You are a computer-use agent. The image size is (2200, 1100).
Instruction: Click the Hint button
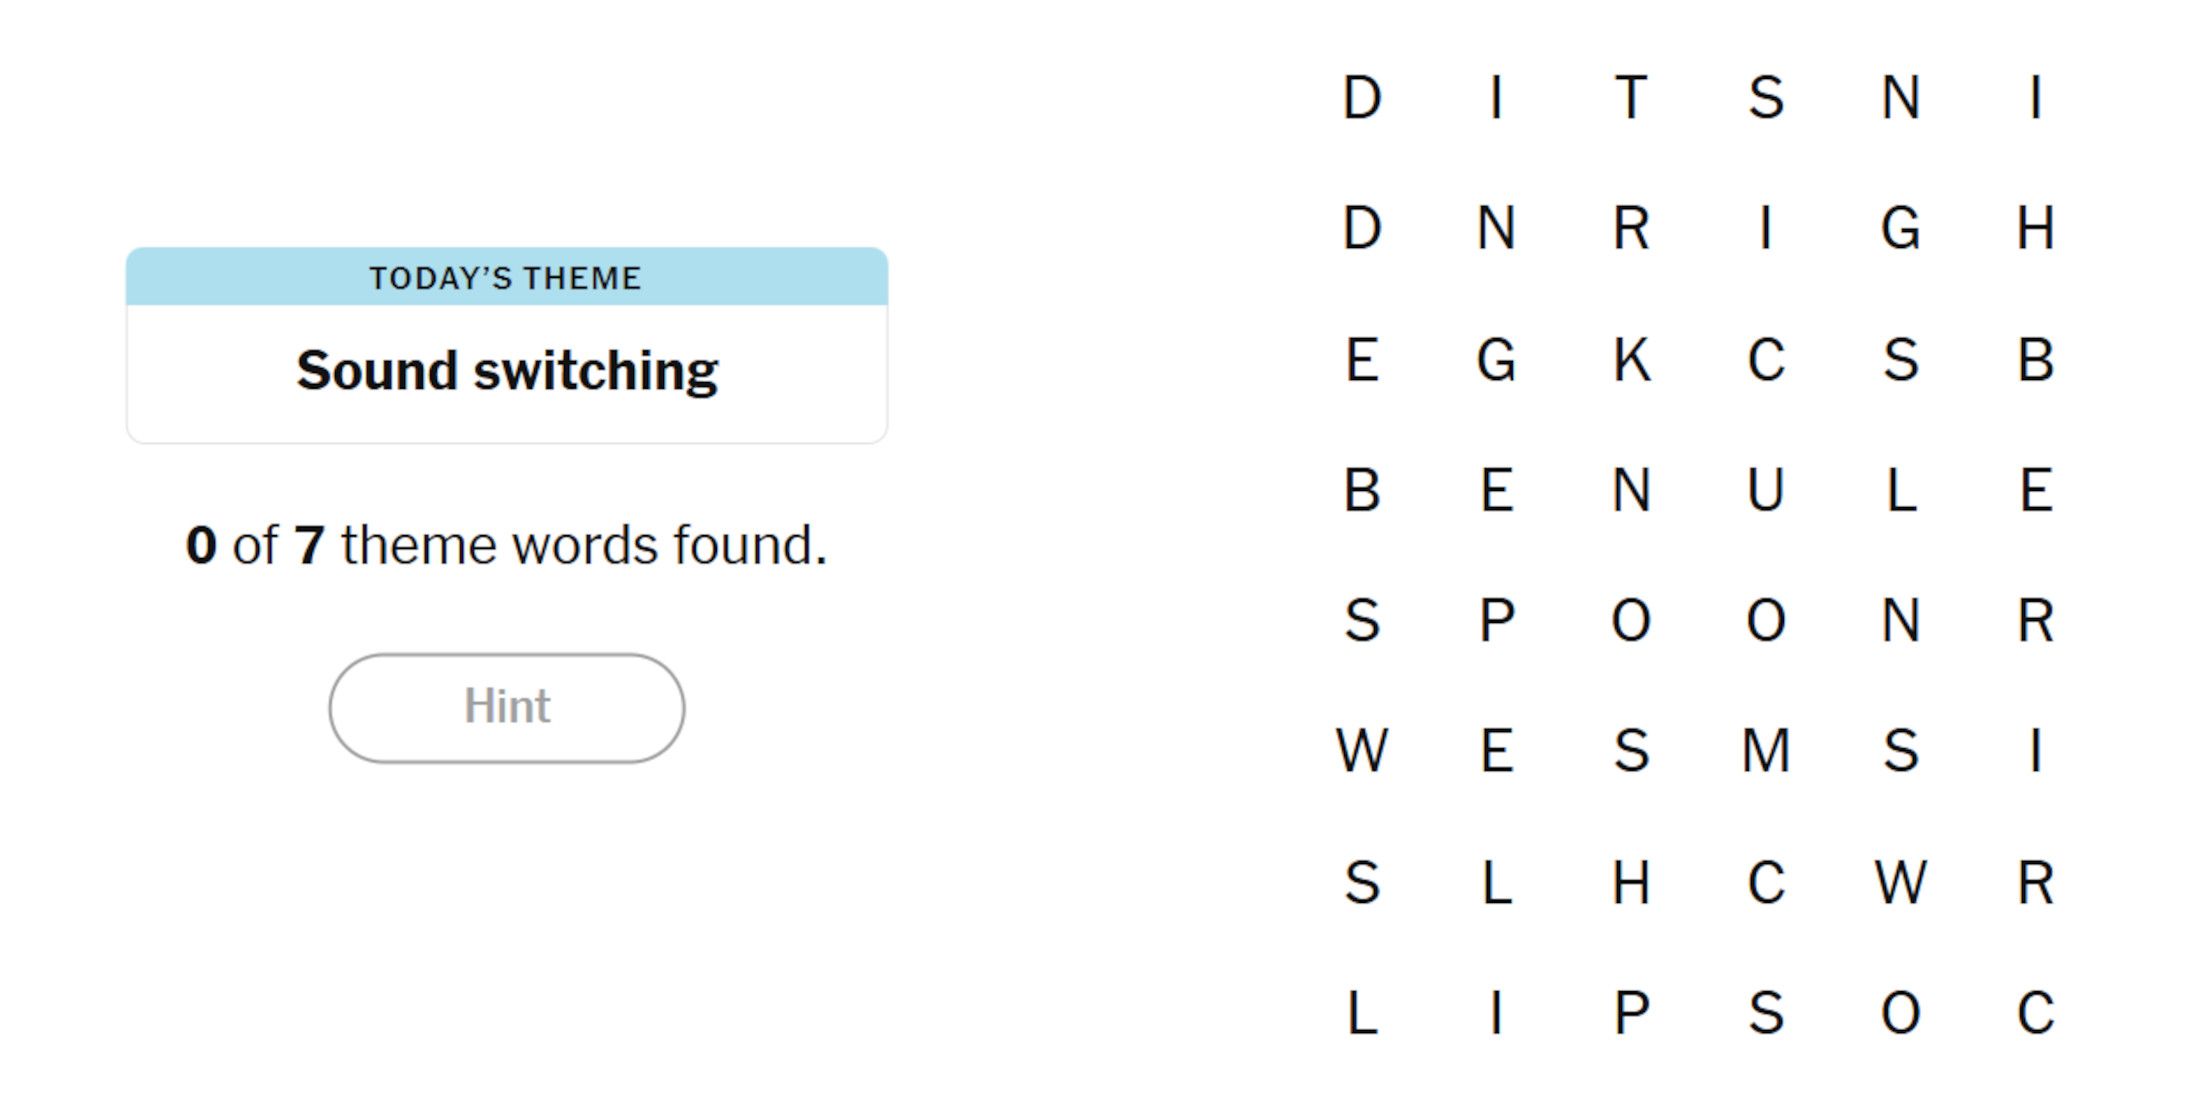coord(507,708)
